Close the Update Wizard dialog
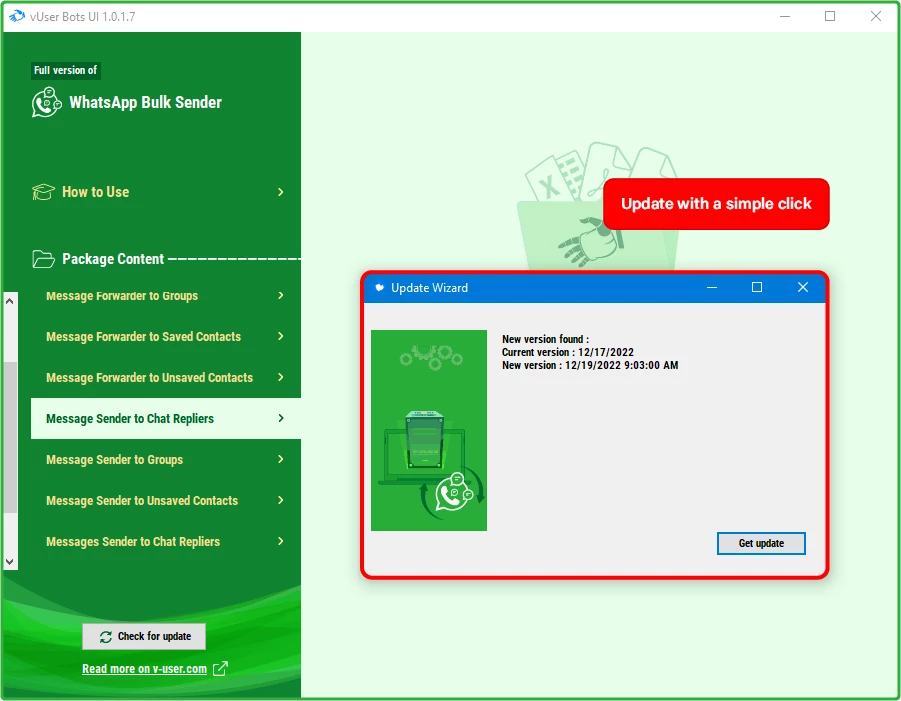Viewport: 901px width, 701px height. (803, 287)
